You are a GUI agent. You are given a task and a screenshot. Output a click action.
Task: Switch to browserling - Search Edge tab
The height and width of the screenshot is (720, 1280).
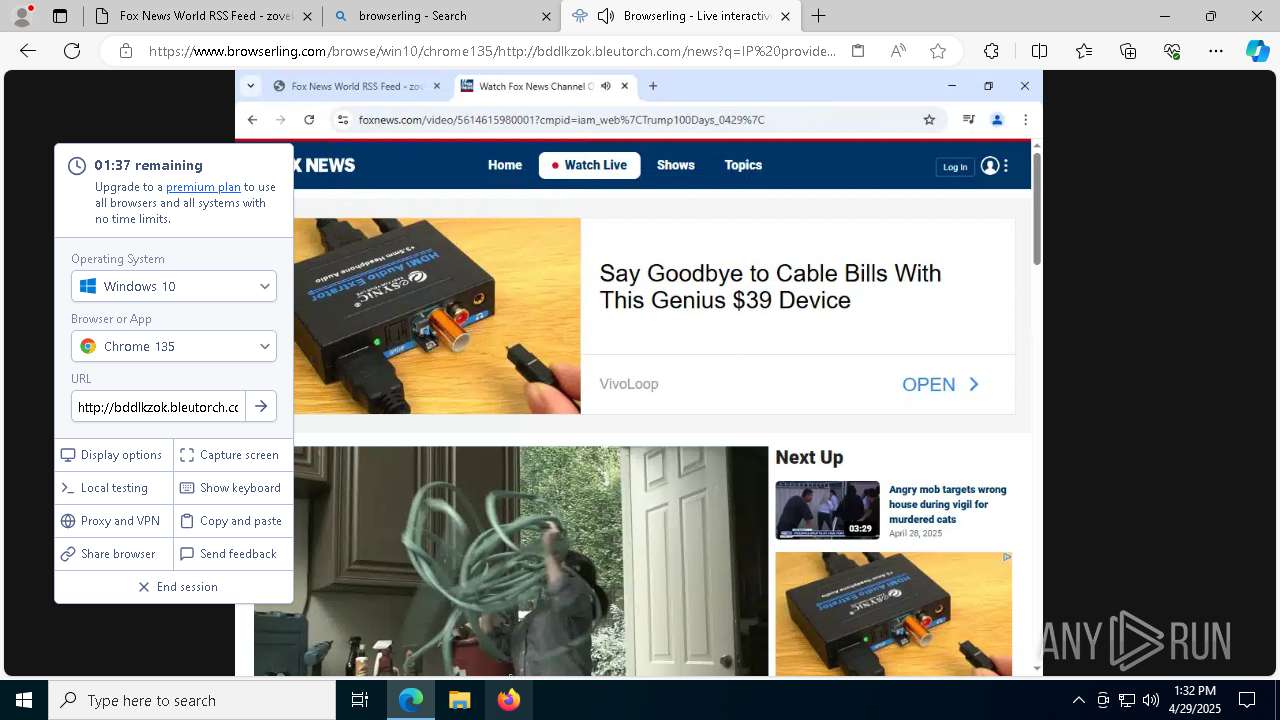(441, 16)
